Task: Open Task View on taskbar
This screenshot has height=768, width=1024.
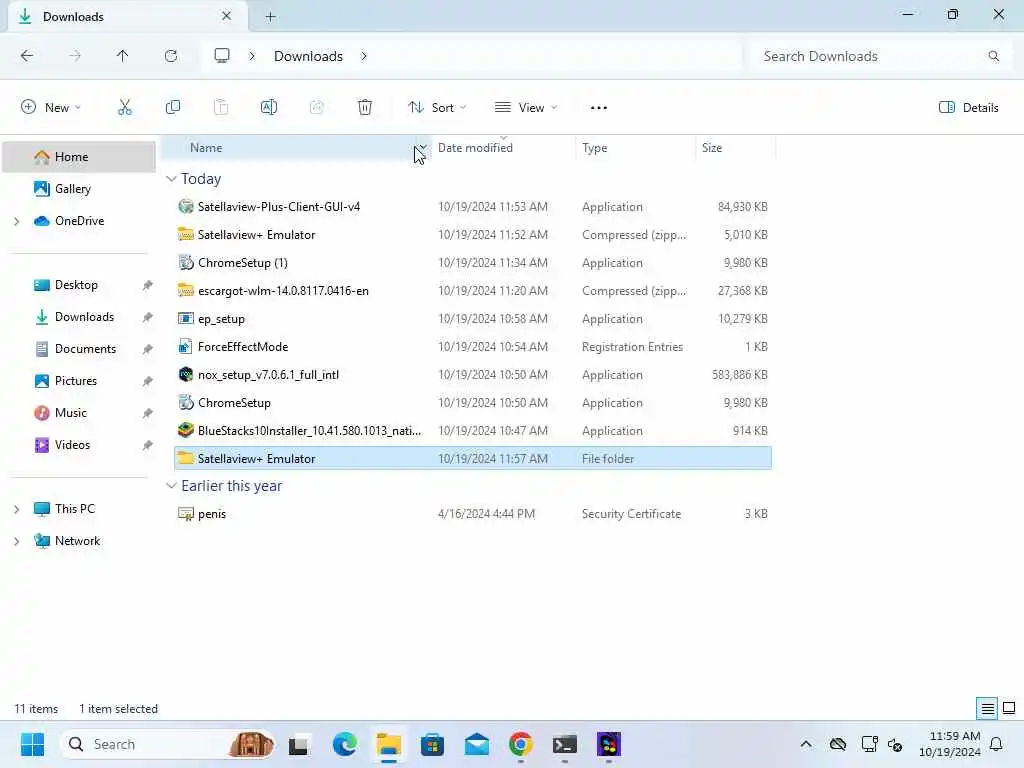Action: click(299, 744)
